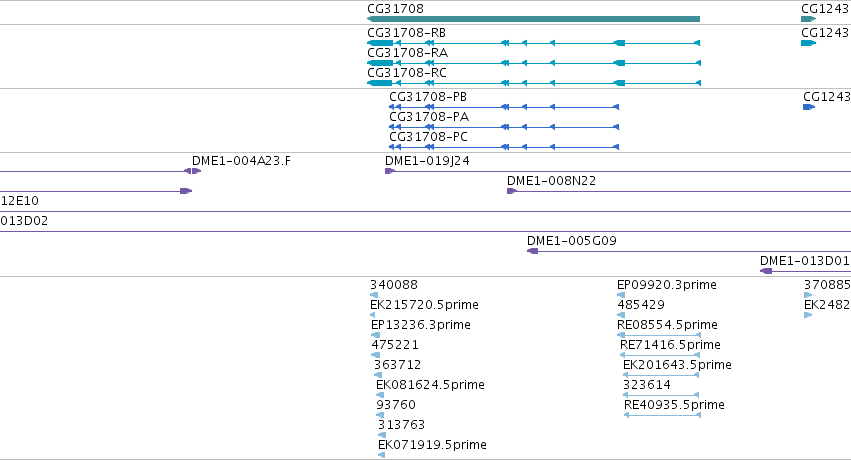Select EST EK201643.5prime label

click(x=677, y=365)
